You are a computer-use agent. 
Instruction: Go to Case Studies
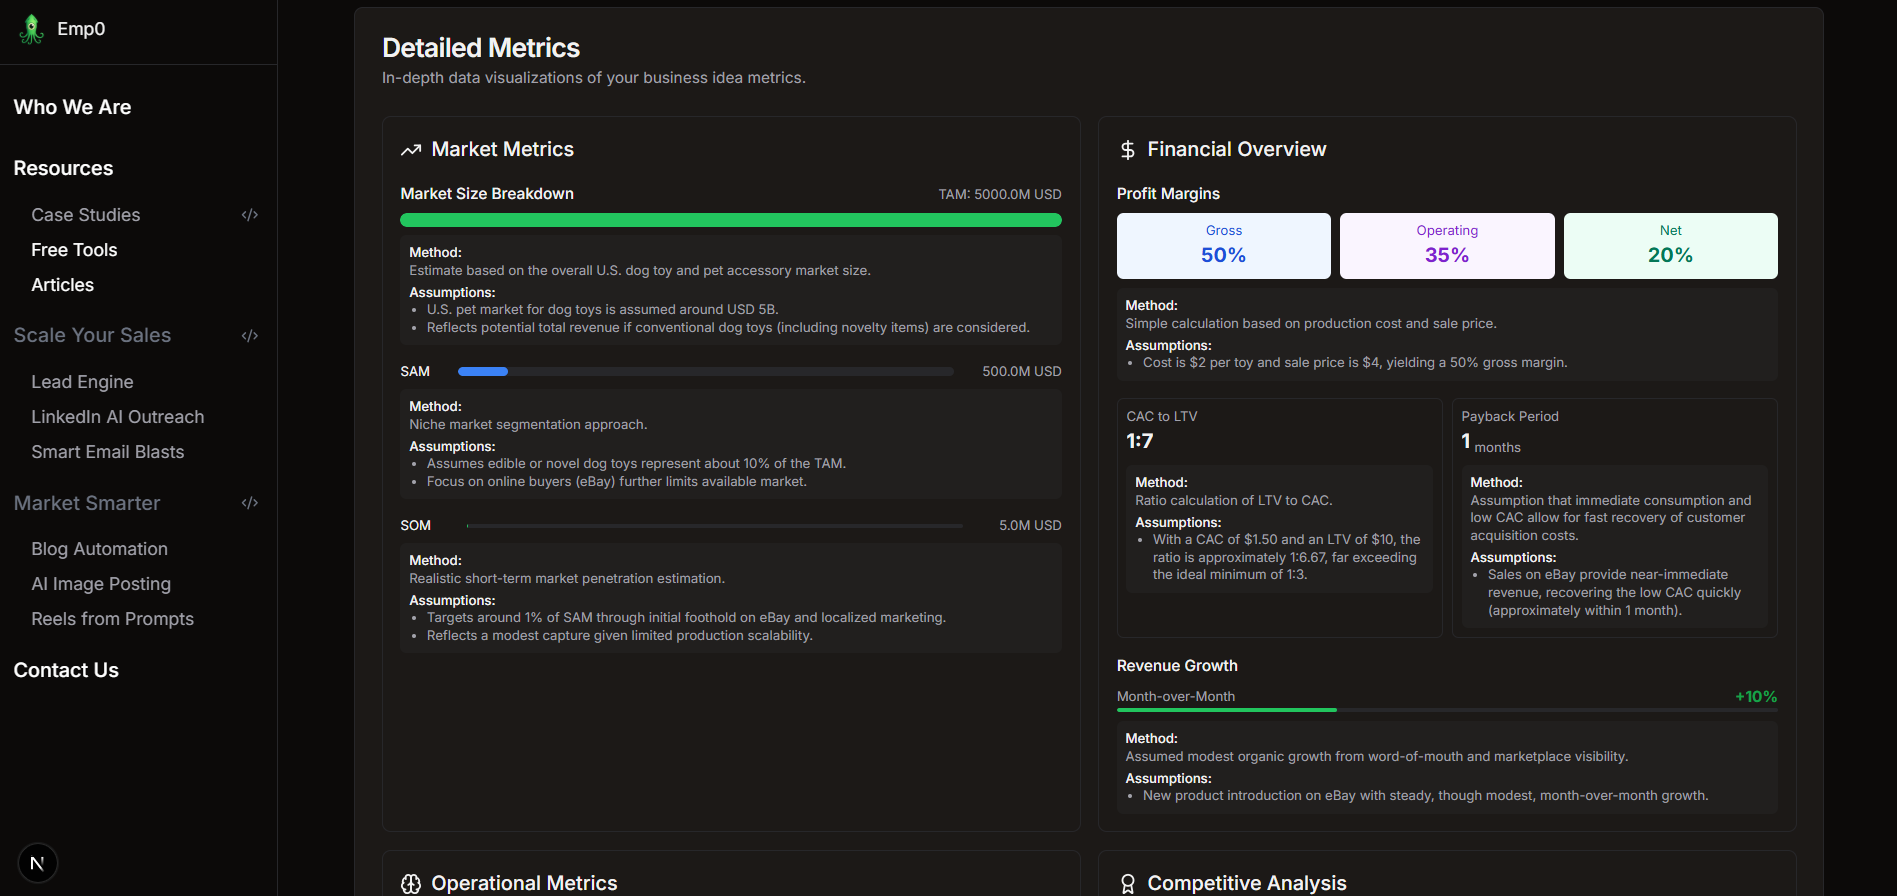[85, 215]
